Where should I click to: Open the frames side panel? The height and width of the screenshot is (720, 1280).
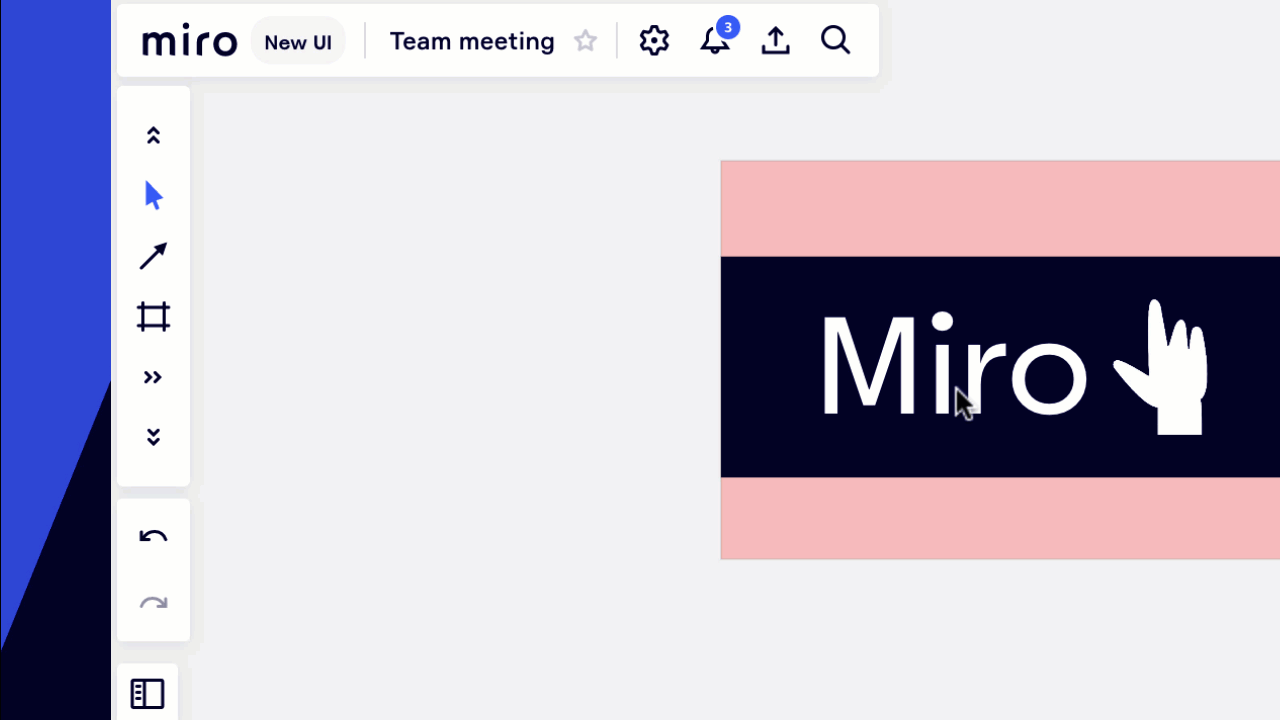[x=147, y=694]
